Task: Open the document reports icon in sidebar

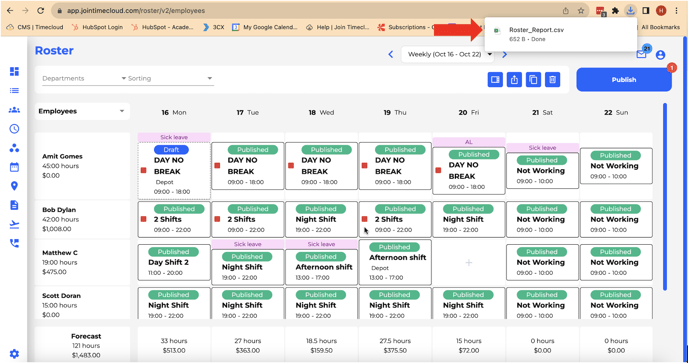Action: (14, 205)
